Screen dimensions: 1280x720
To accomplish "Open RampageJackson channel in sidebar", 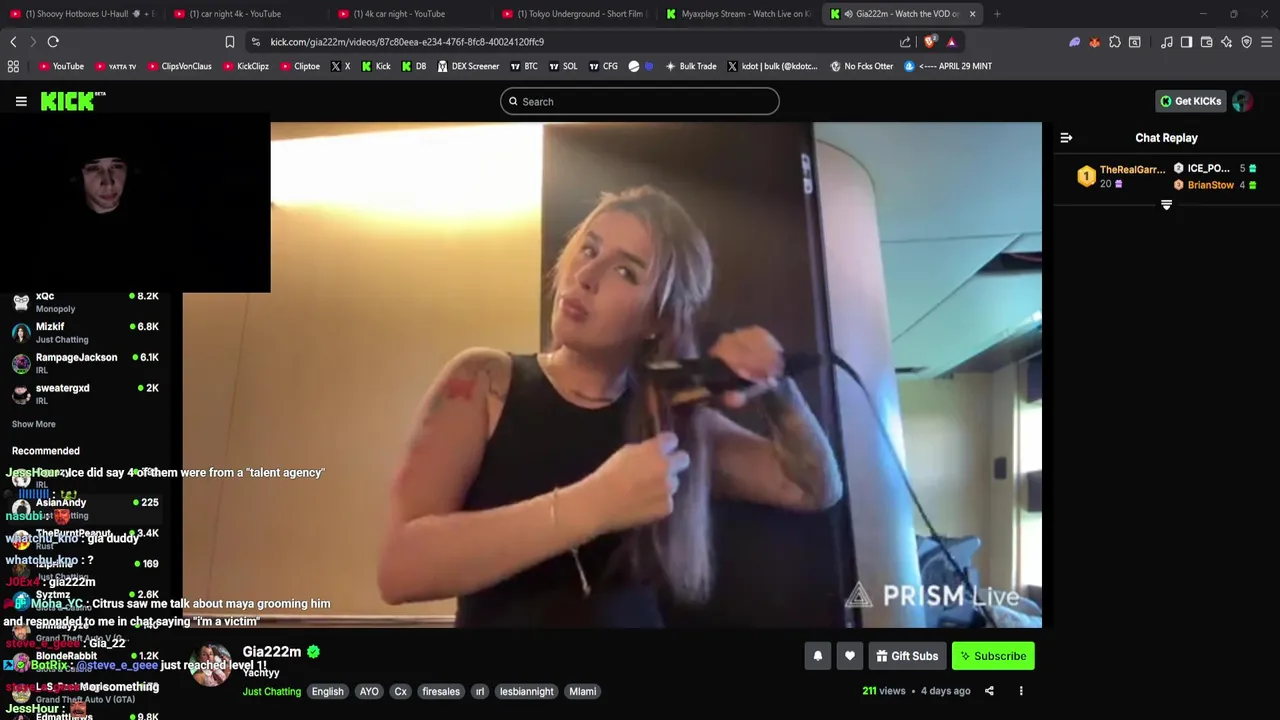I will pyautogui.click(x=85, y=363).
